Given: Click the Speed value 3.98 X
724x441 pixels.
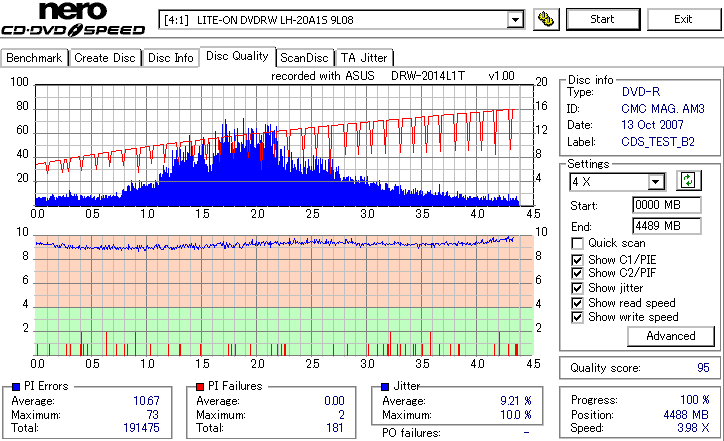Looking at the screenshot, I should (x=693, y=428).
